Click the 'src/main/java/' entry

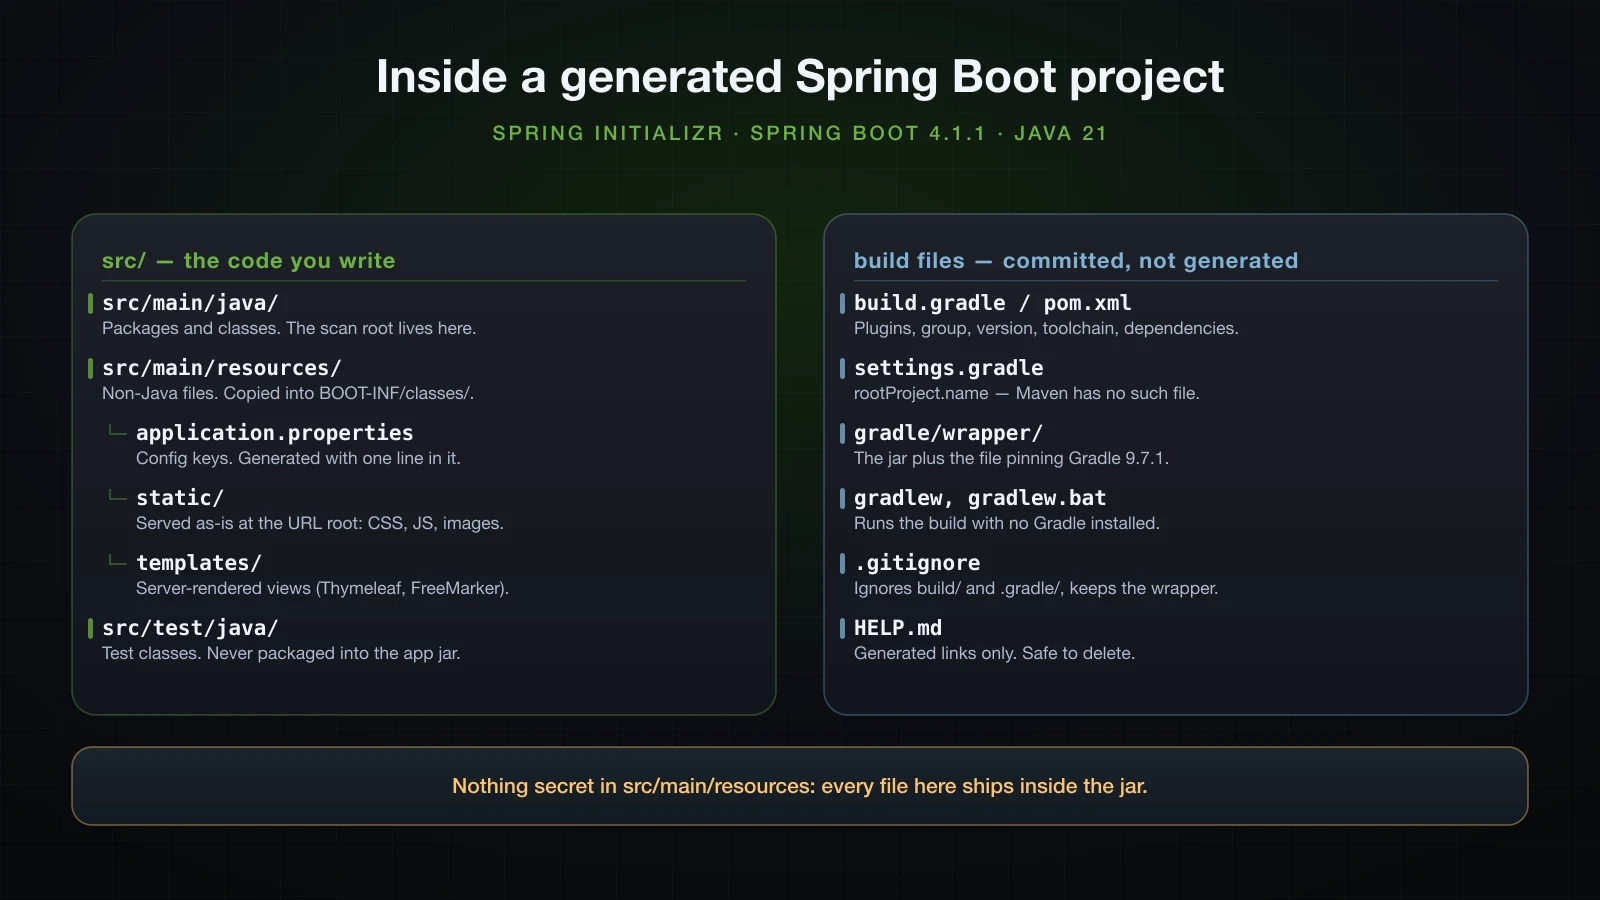coord(190,303)
